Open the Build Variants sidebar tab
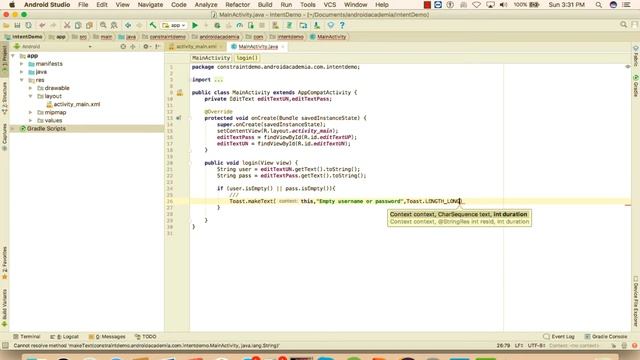Screen dimensions: 640x360 4,308
